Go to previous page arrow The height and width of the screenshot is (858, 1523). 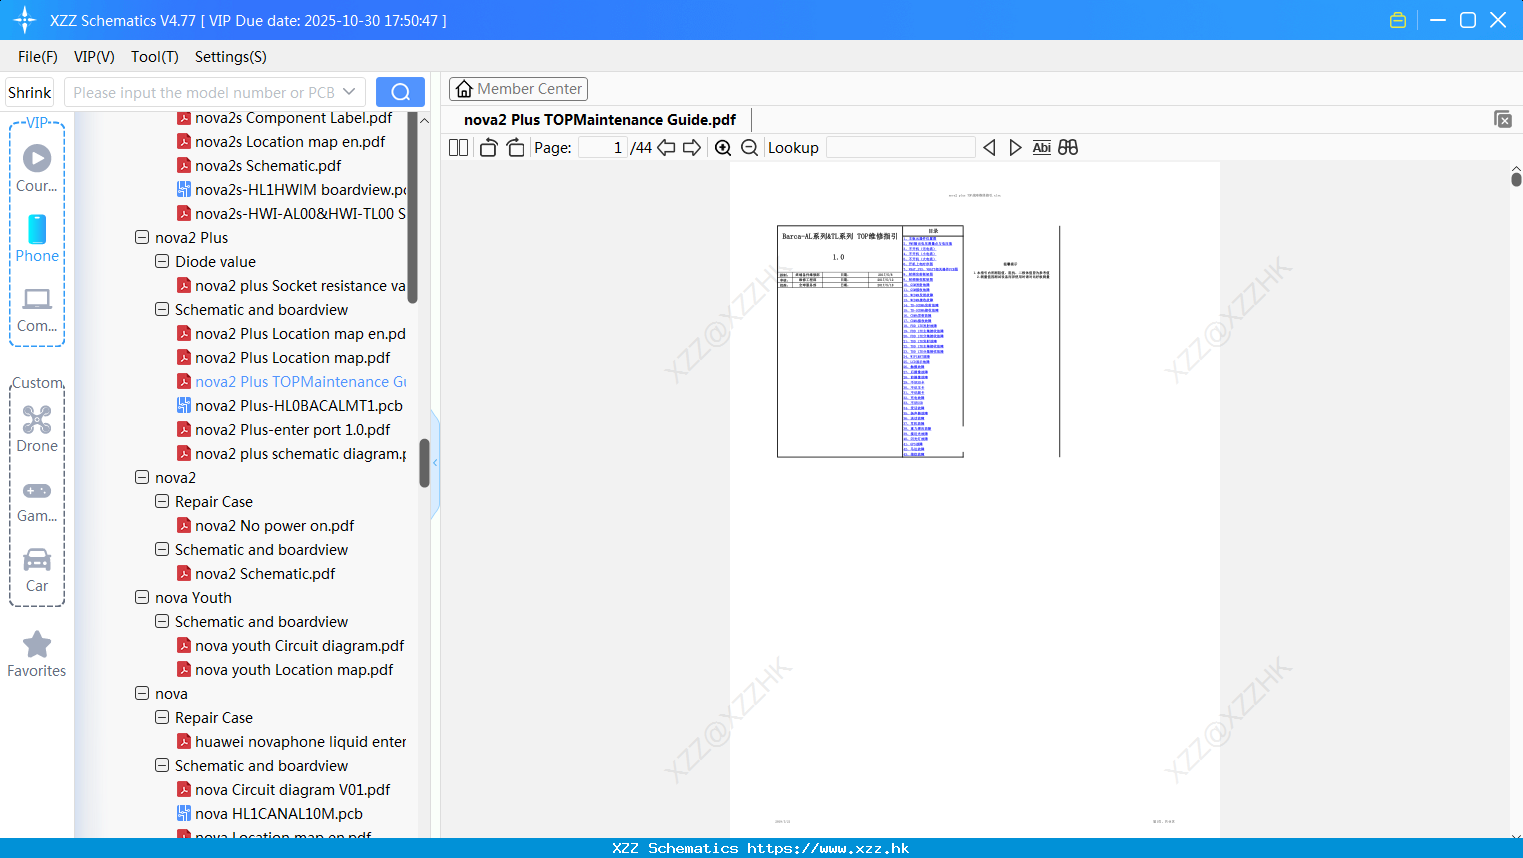[x=666, y=148]
